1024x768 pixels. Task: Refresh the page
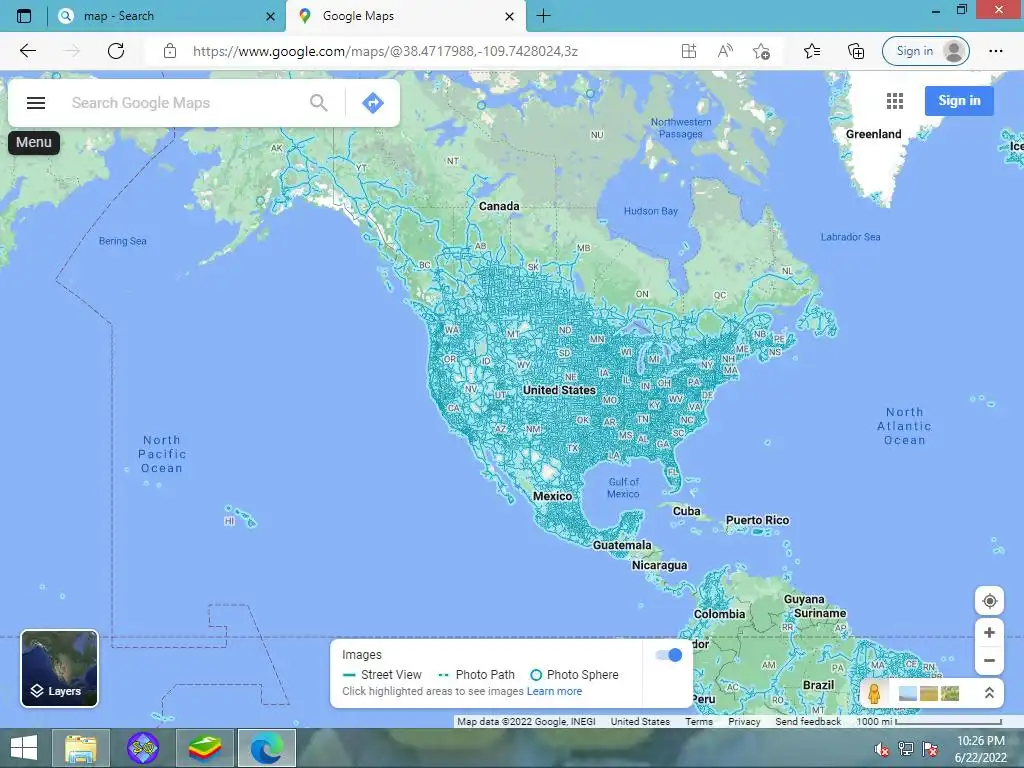[x=116, y=51]
